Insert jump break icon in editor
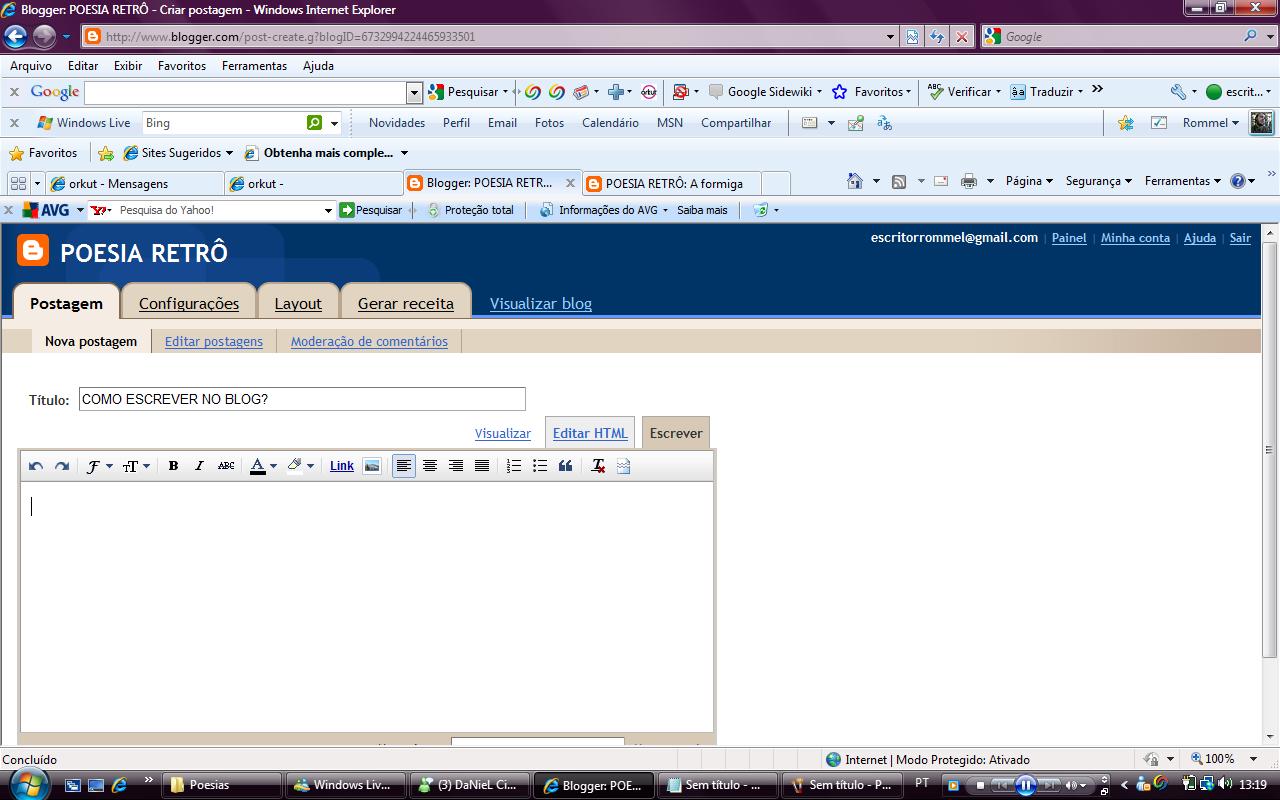1280x800 pixels. click(x=624, y=466)
